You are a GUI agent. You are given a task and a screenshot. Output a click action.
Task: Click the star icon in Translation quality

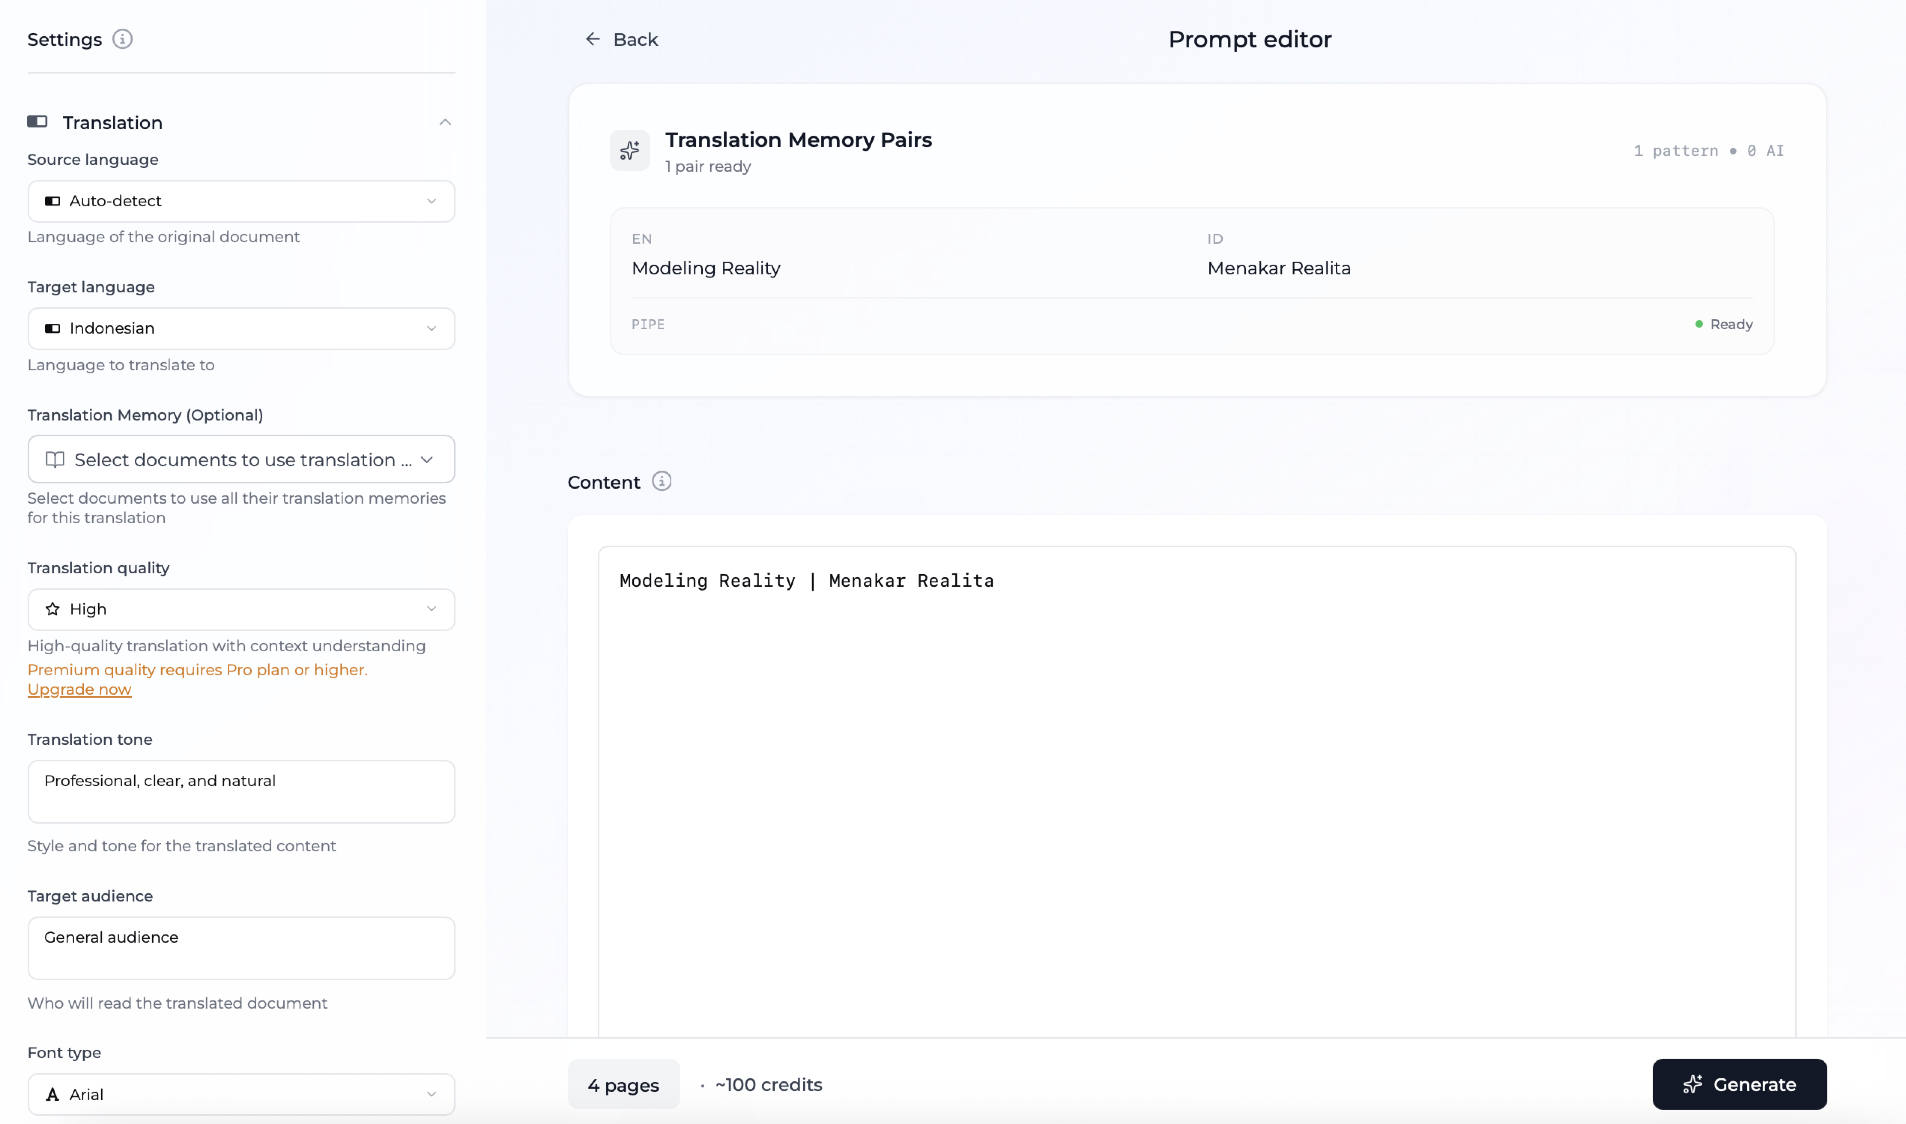pyautogui.click(x=53, y=609)
